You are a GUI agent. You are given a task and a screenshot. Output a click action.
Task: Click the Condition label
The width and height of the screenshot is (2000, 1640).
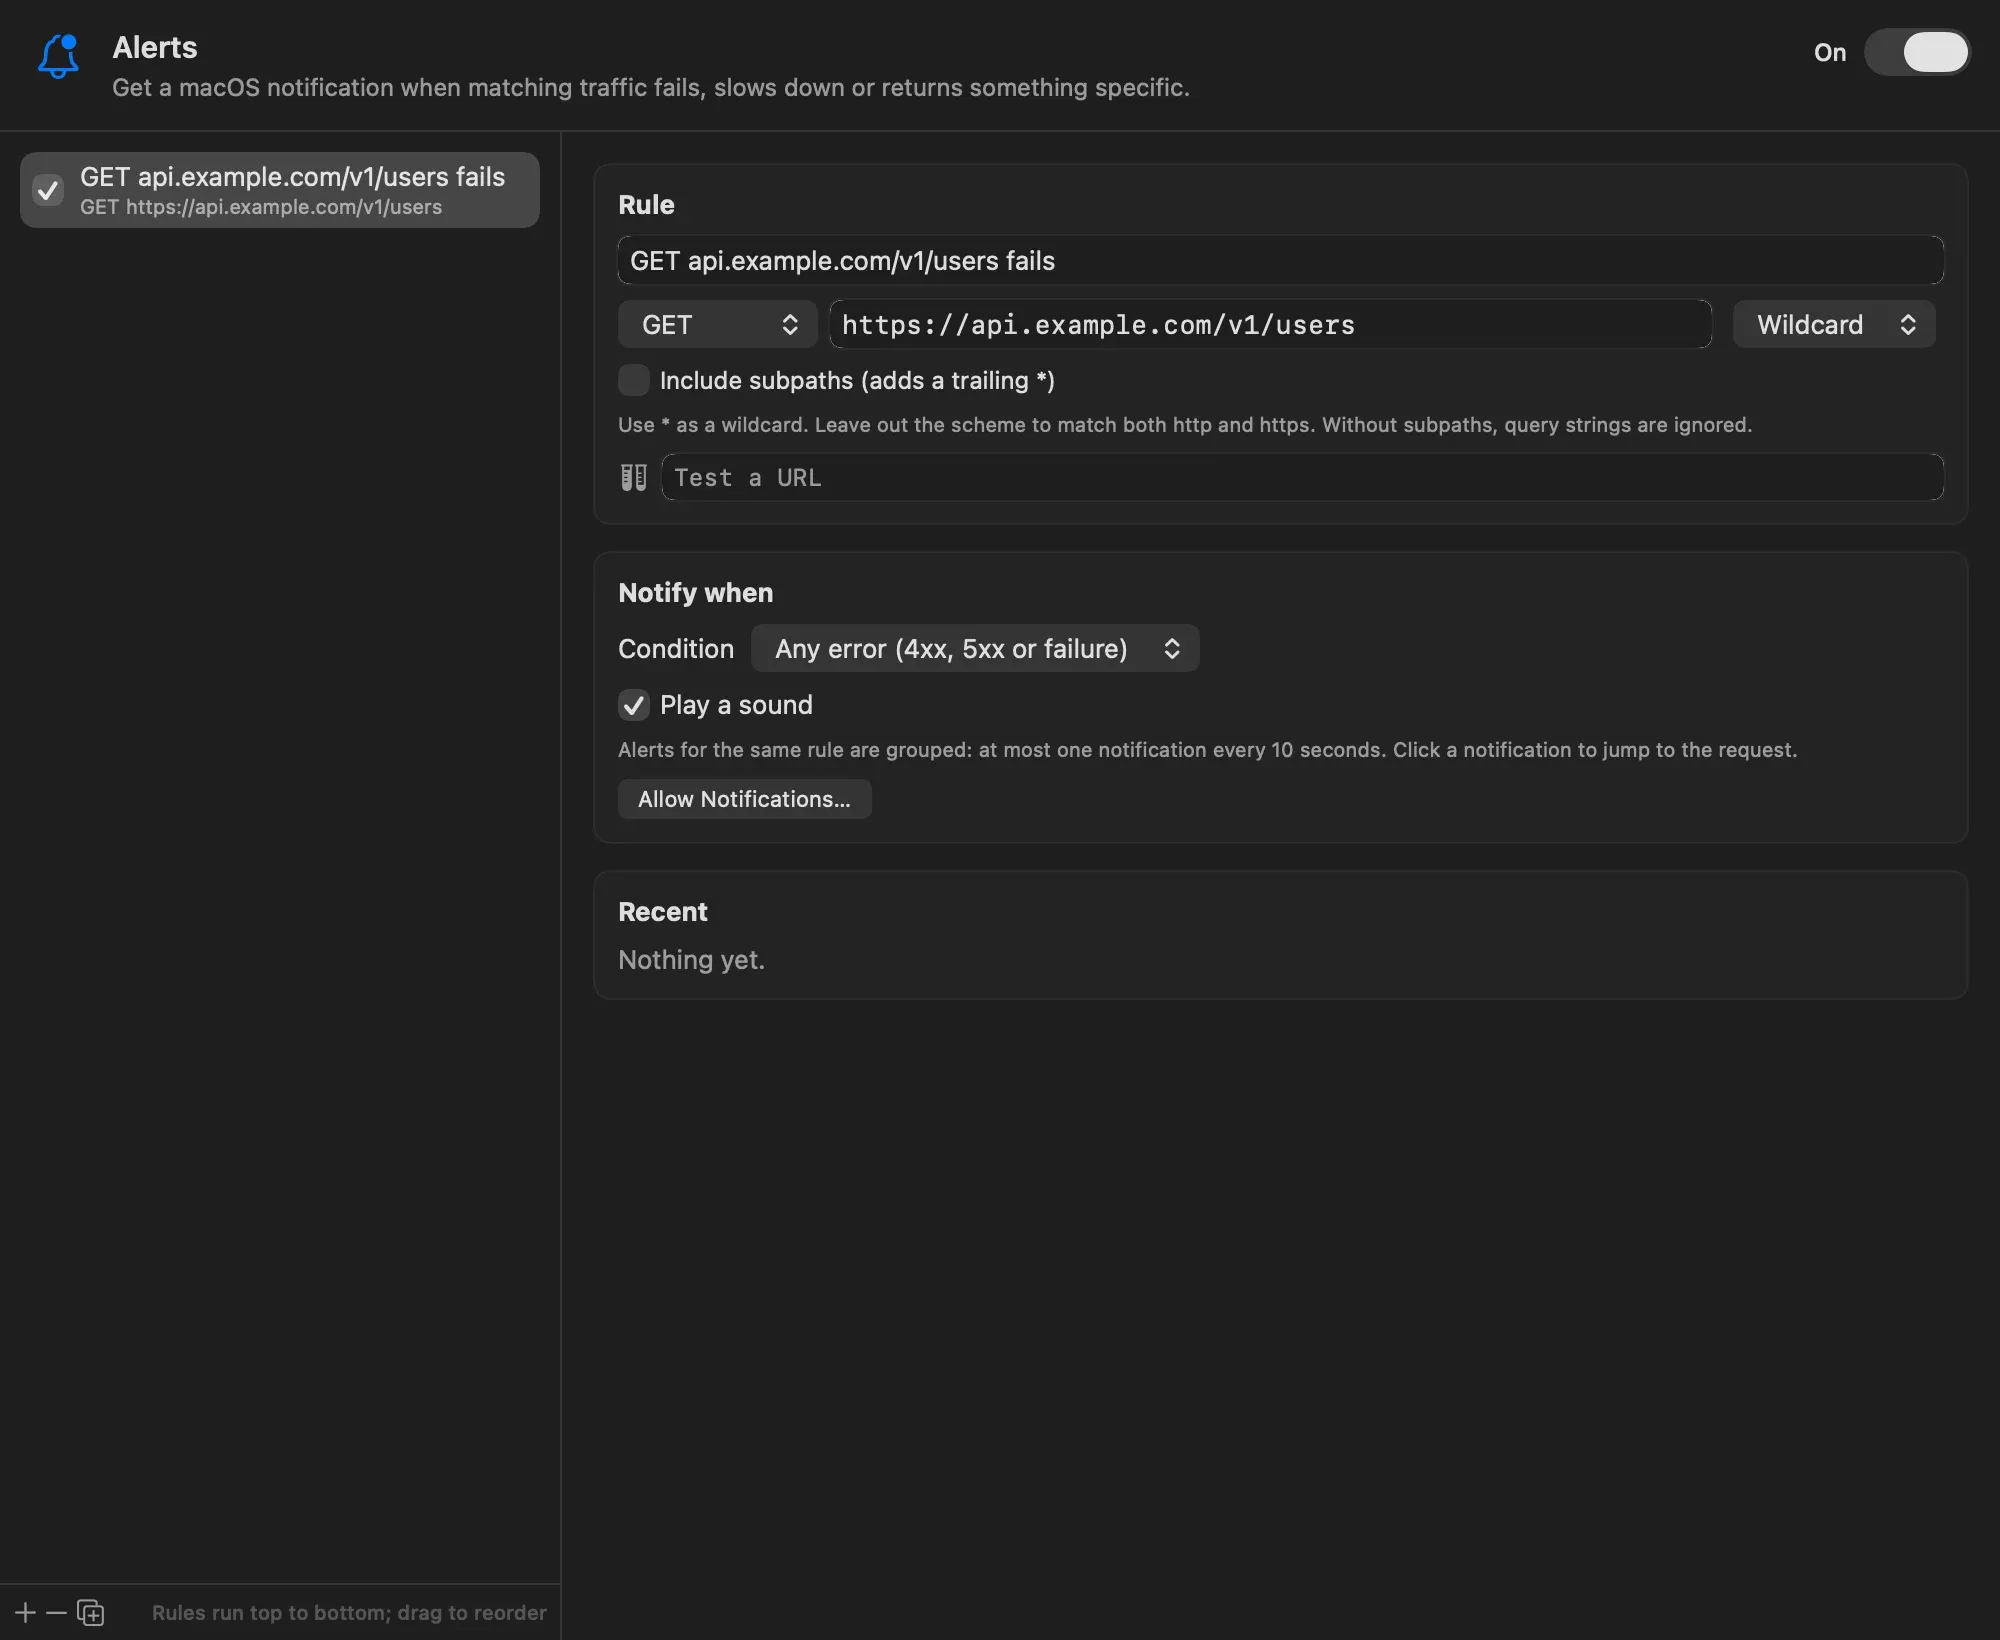[676, 649]
